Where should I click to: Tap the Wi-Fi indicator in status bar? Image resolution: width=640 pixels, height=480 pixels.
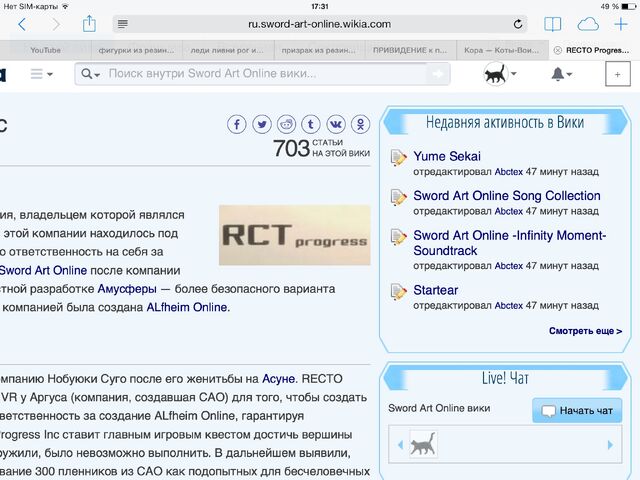point(64,7)
